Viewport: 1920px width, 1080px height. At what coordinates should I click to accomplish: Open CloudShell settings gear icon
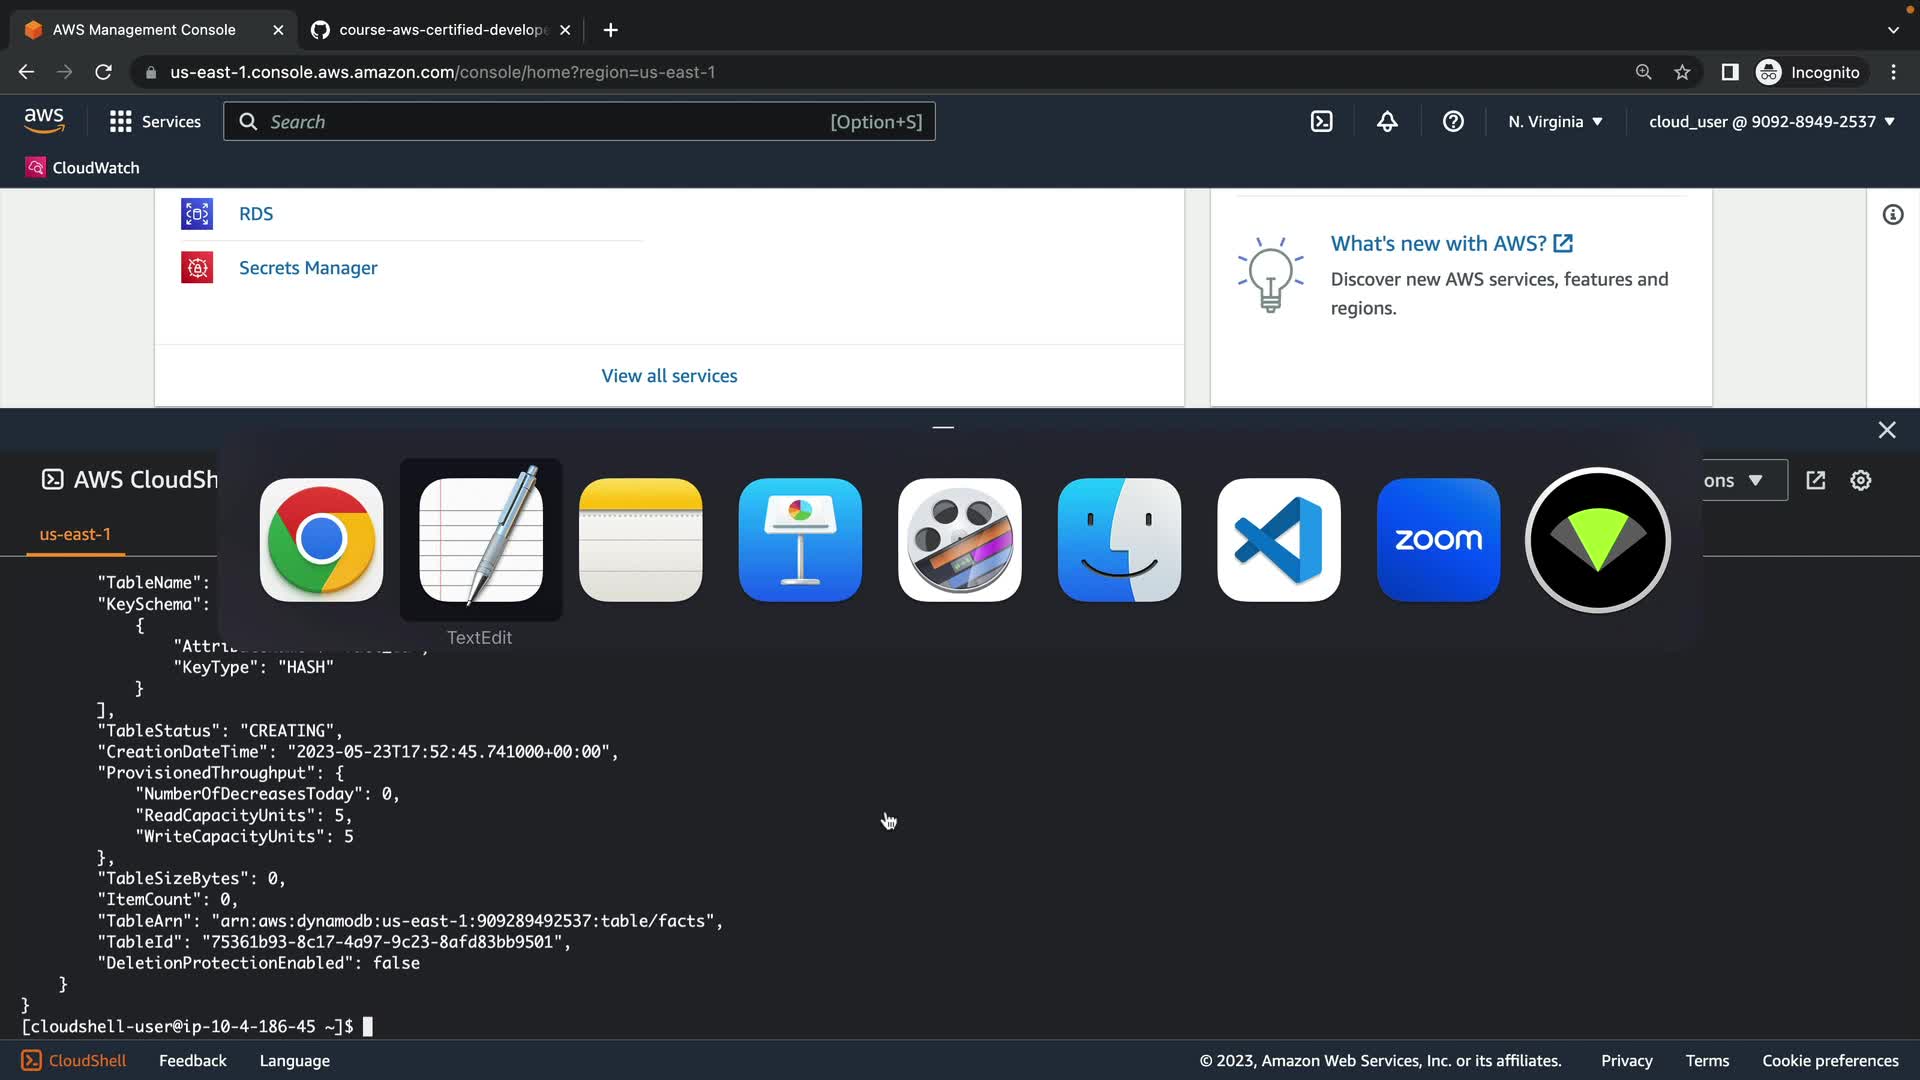(1860, 481)
